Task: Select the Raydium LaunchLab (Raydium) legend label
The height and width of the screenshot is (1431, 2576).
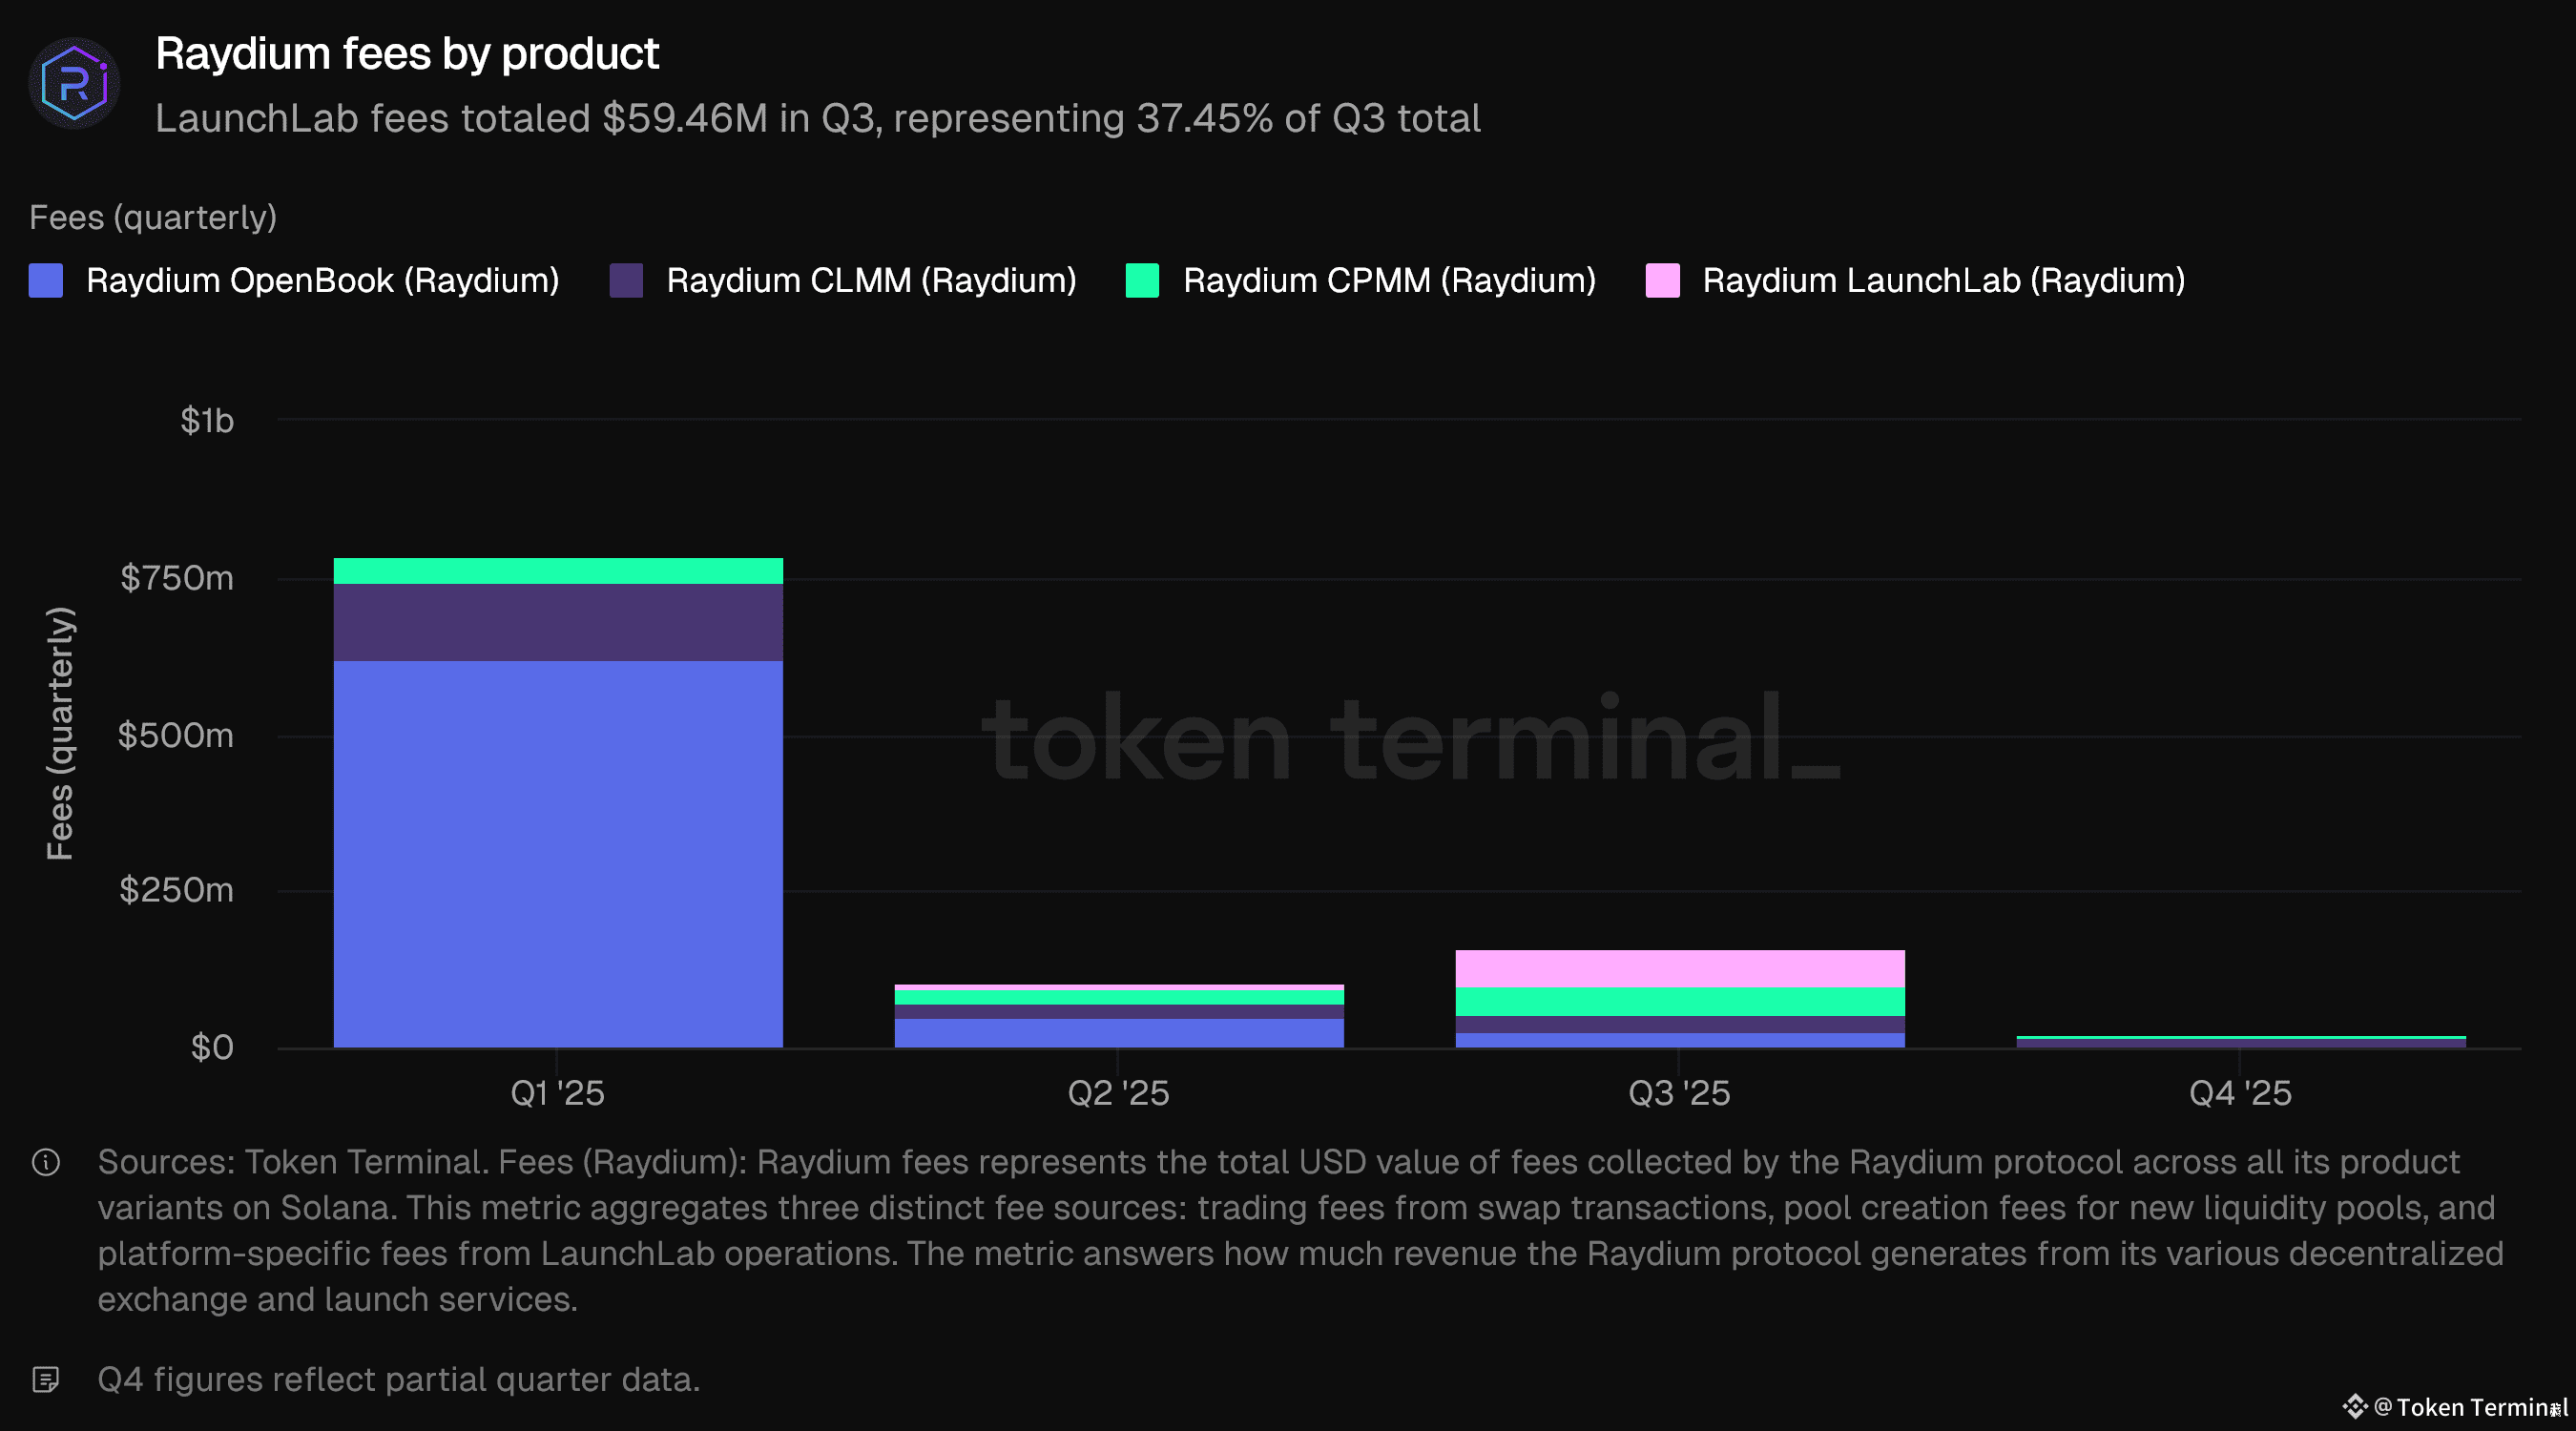Action: [1943, 281]
